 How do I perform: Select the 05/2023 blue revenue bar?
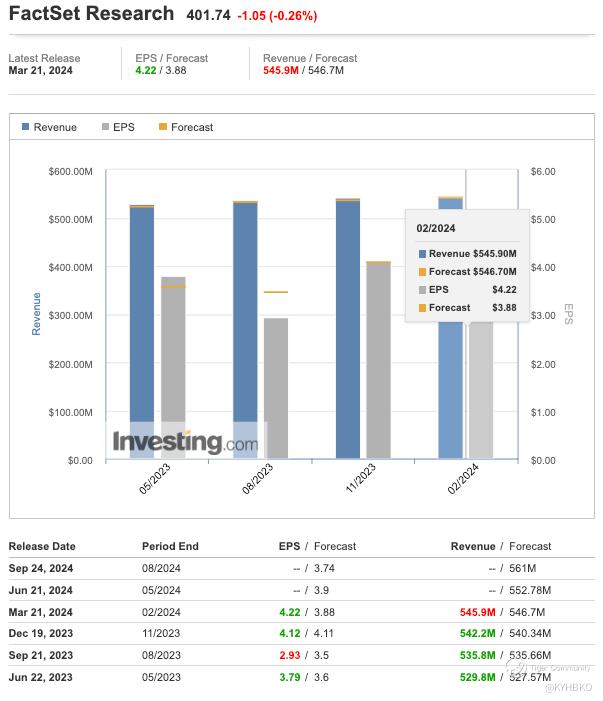pos(142,332)
